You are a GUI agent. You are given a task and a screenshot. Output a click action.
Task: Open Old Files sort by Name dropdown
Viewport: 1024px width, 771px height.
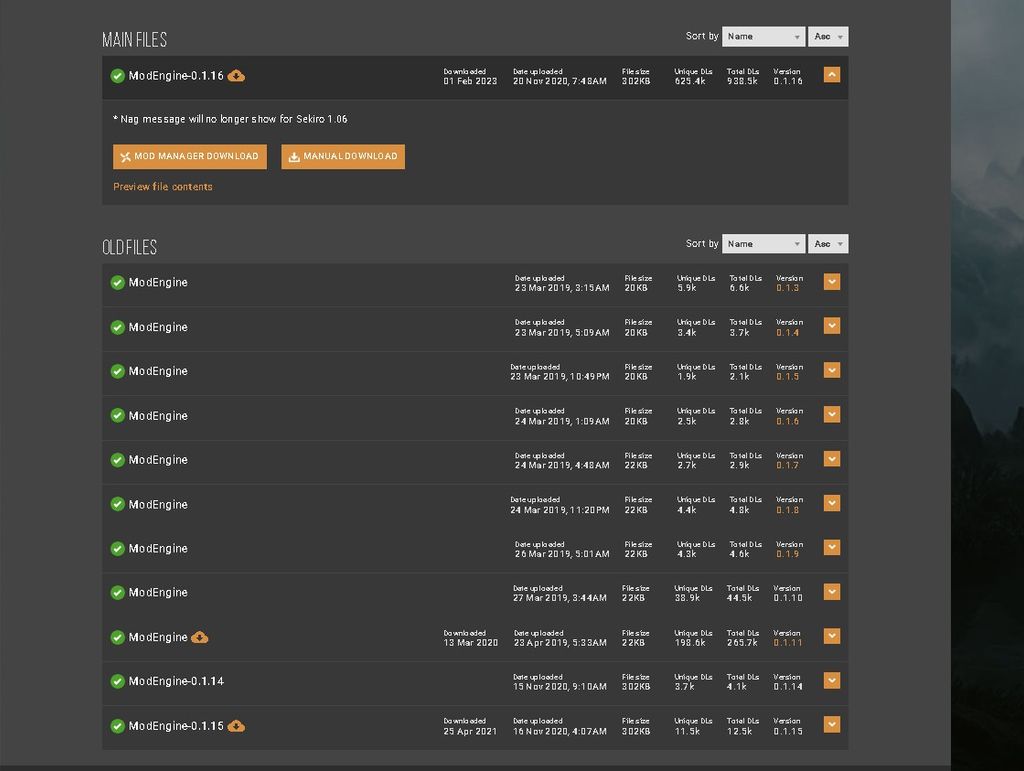coord(763,244)
